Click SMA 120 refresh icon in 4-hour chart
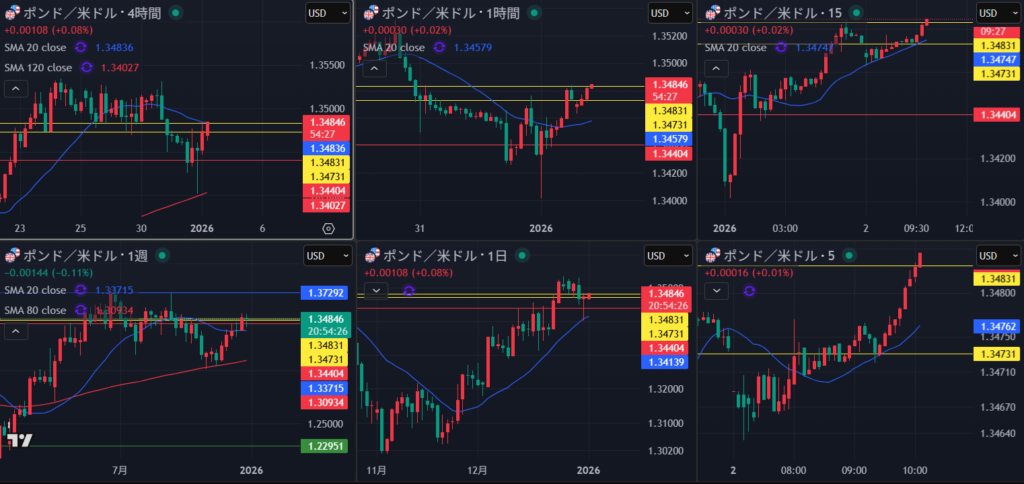Image resolution: width=1024 pixels, height=484 pixels. point(86,68)
